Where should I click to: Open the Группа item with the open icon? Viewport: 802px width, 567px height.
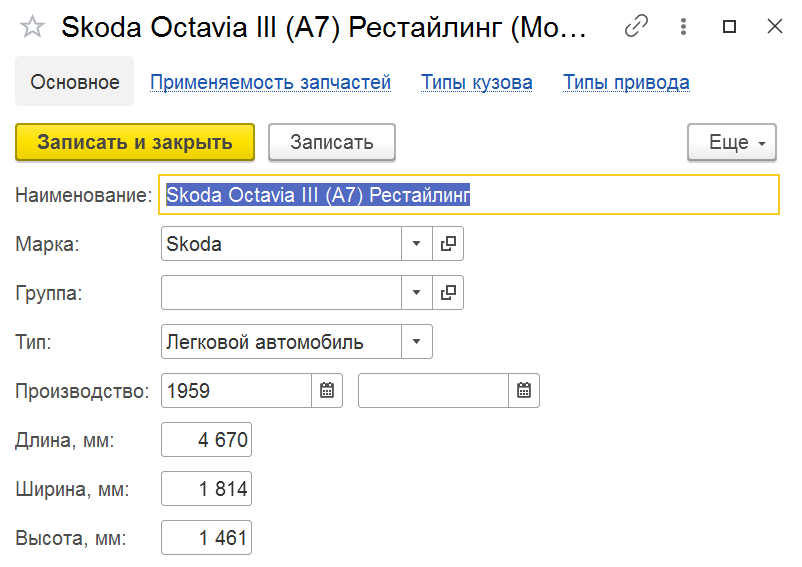[448, 293]
